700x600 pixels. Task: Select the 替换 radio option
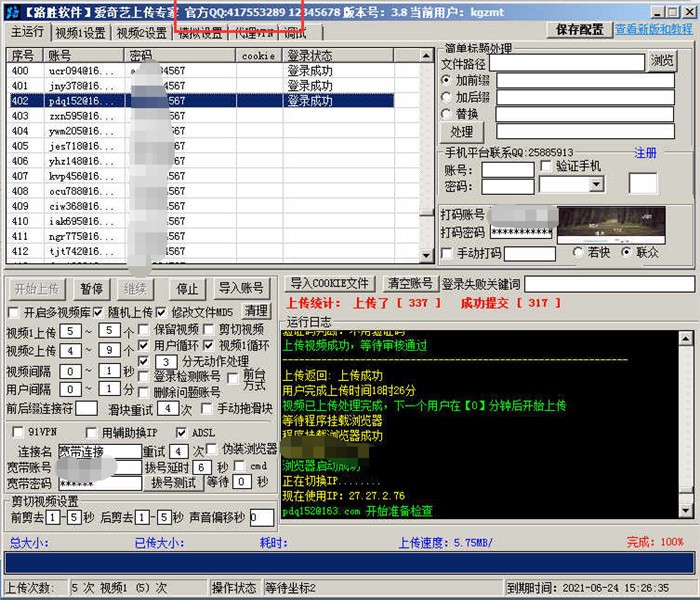click(x=446, y=114)
